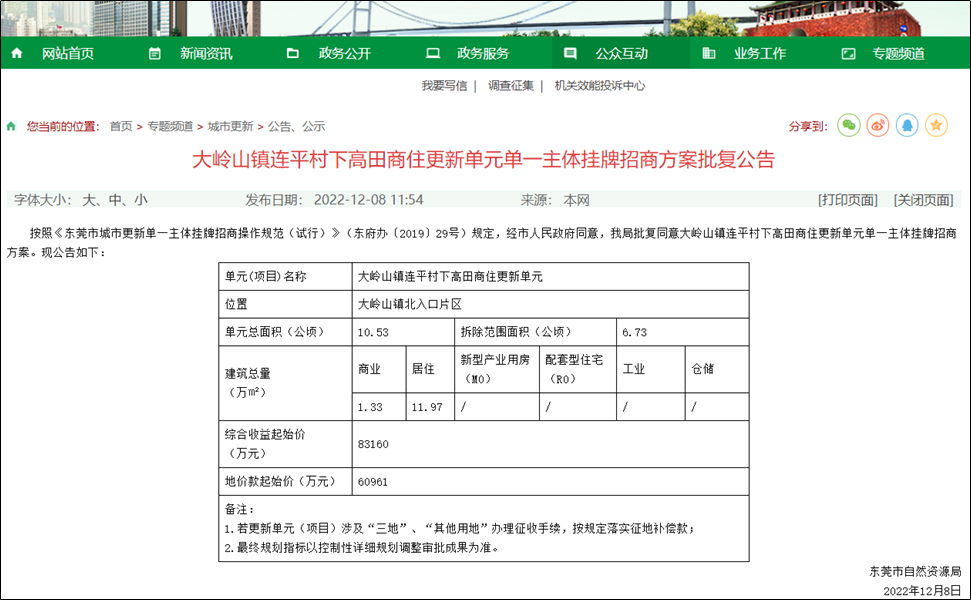Click the source text 本网
This screenshot has height=600, width=971.
pyautogui.click(x=577, y=200)
